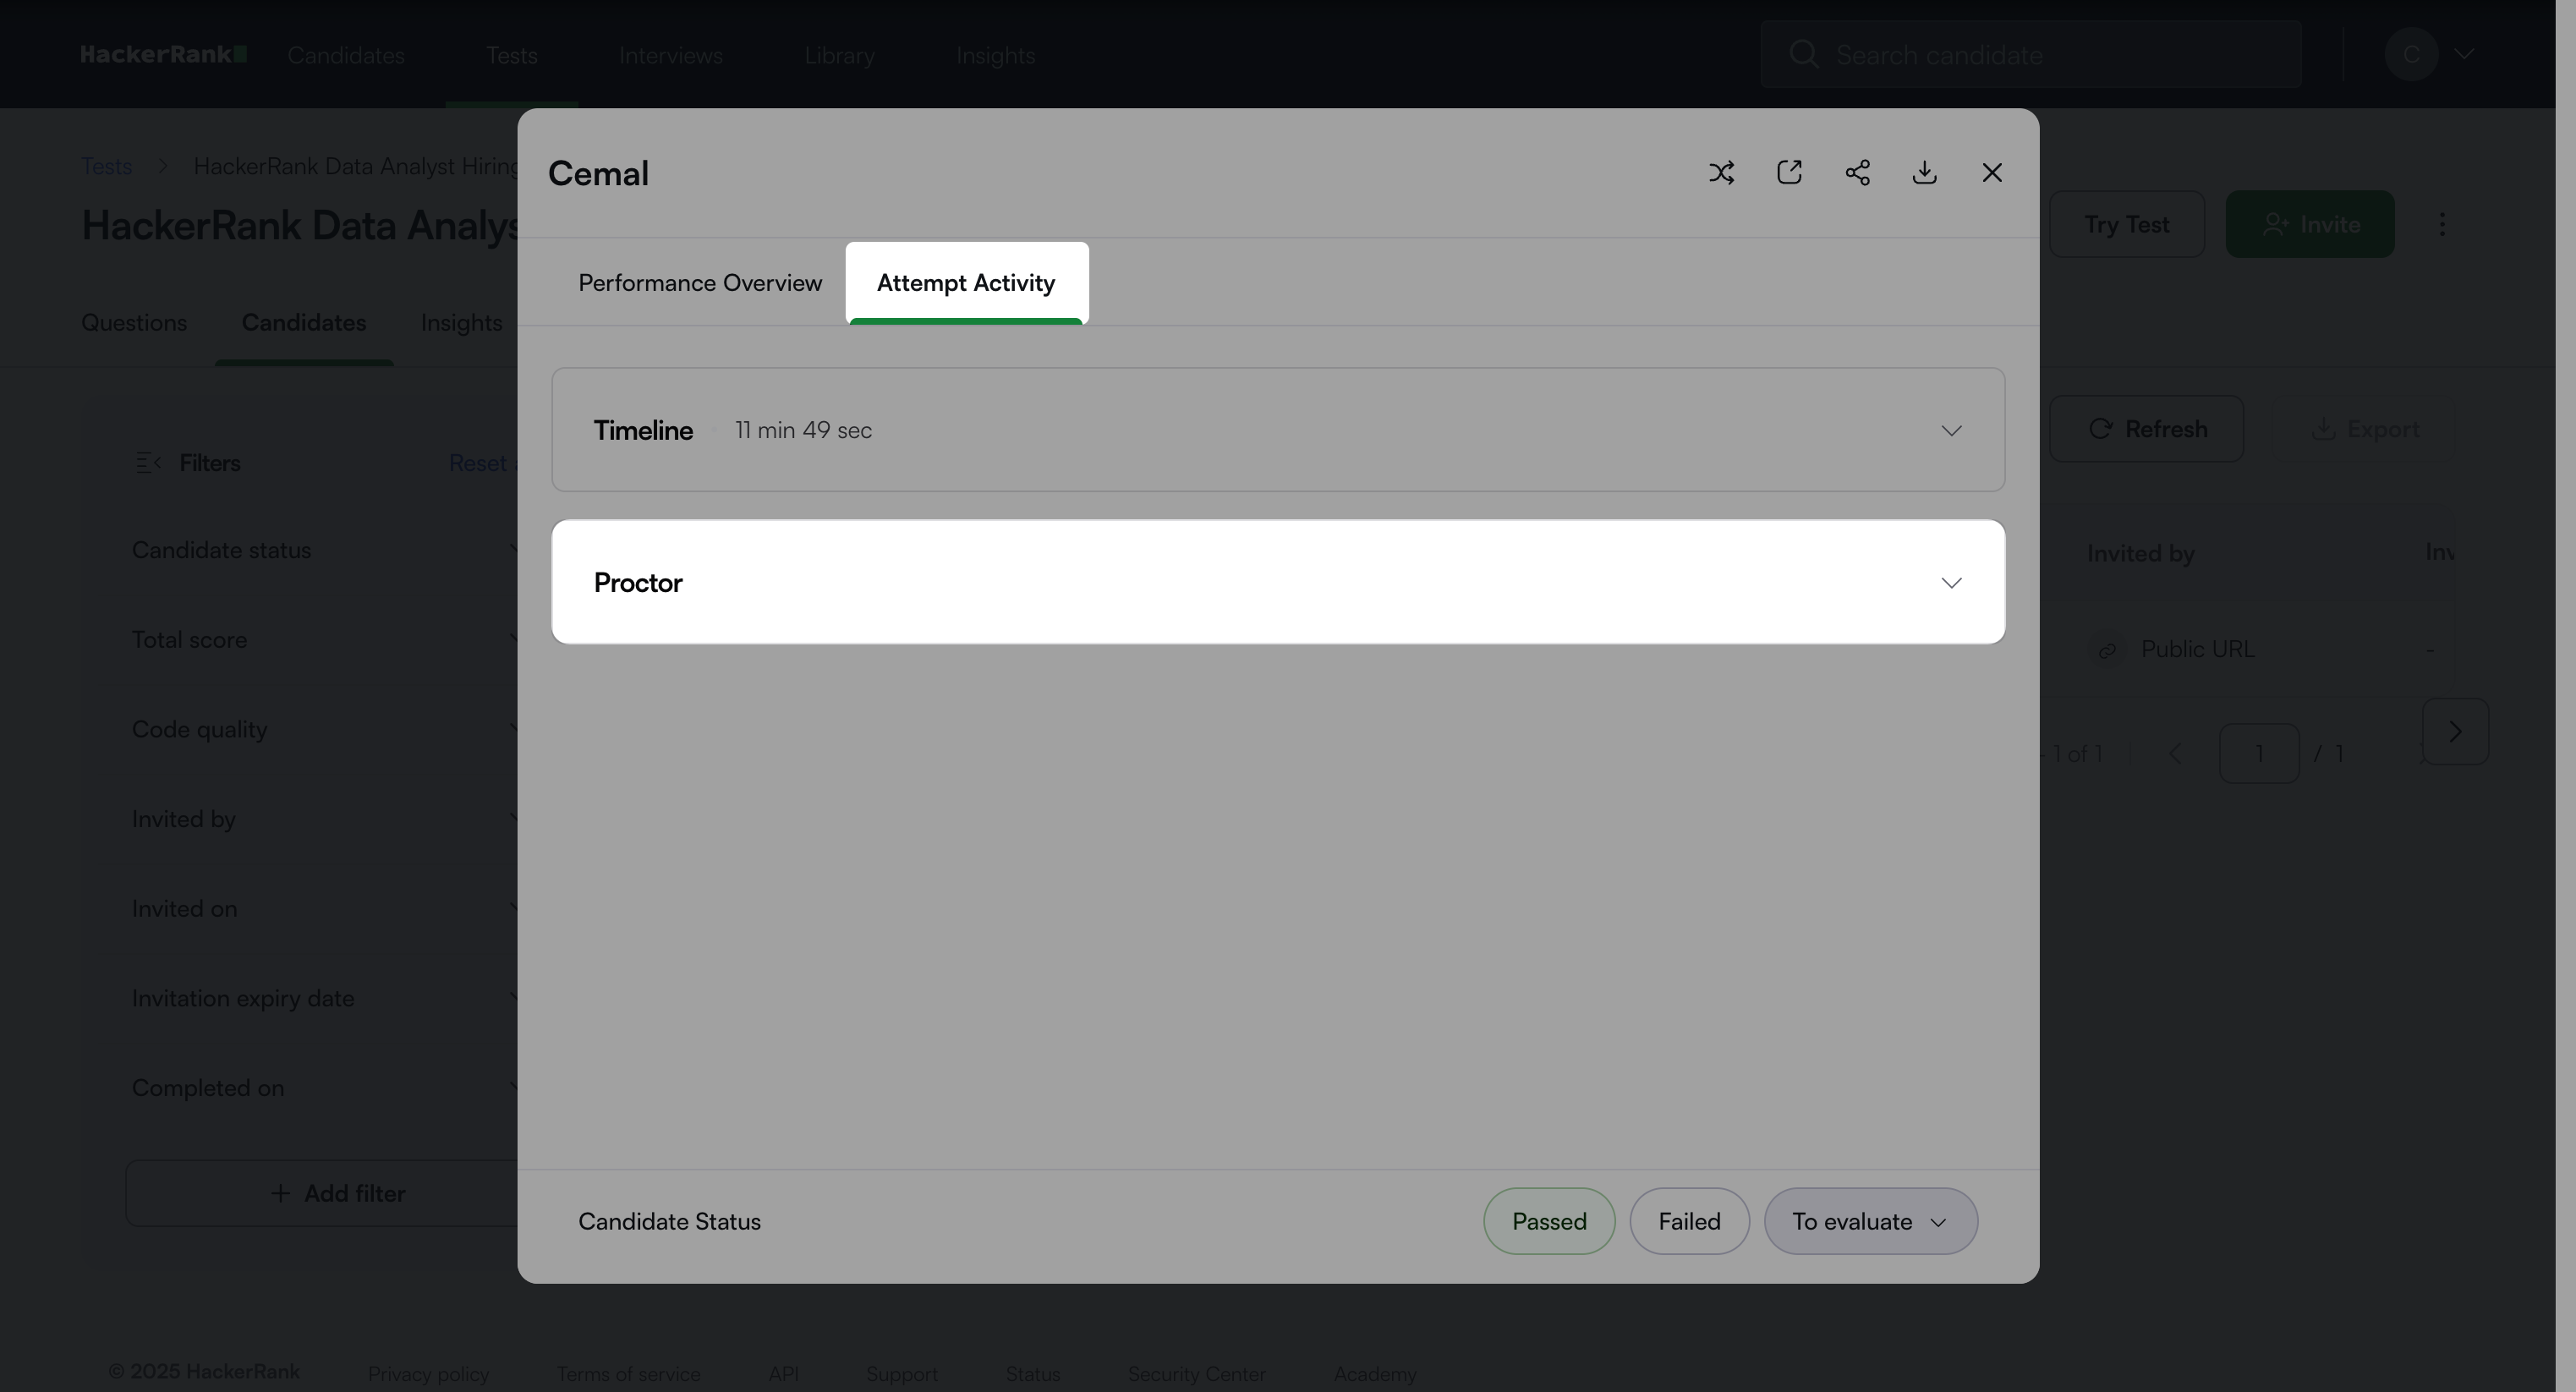This screenshot has height=1392, width=2576.
Task: Click the page number input field
Action: pos(2259,753)
